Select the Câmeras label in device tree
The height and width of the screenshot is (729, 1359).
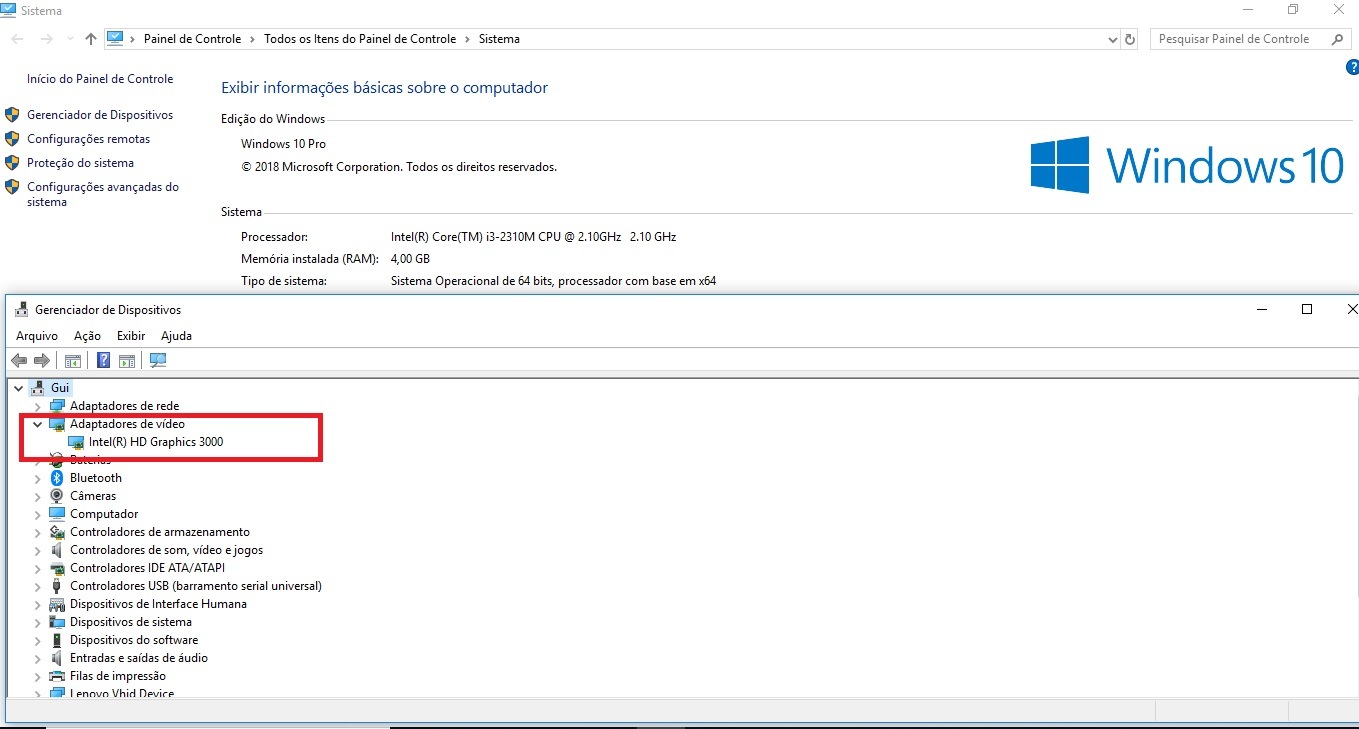(93, 496)
